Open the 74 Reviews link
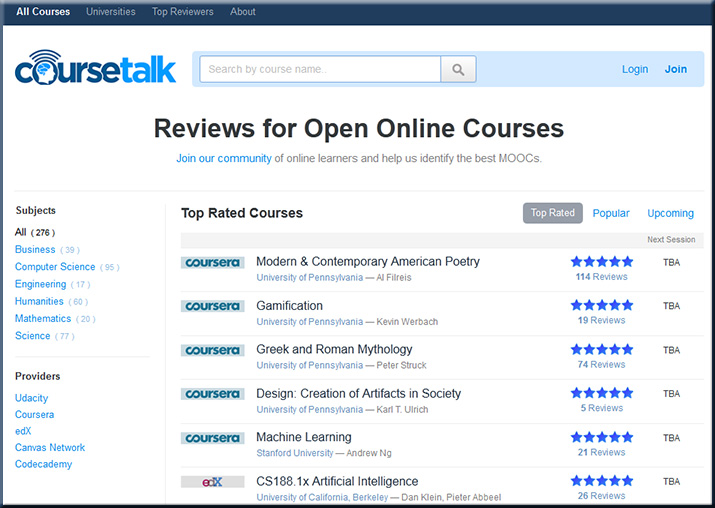This screenshot has height=508, width=715. pyautogui.click(x=601, y=365)
